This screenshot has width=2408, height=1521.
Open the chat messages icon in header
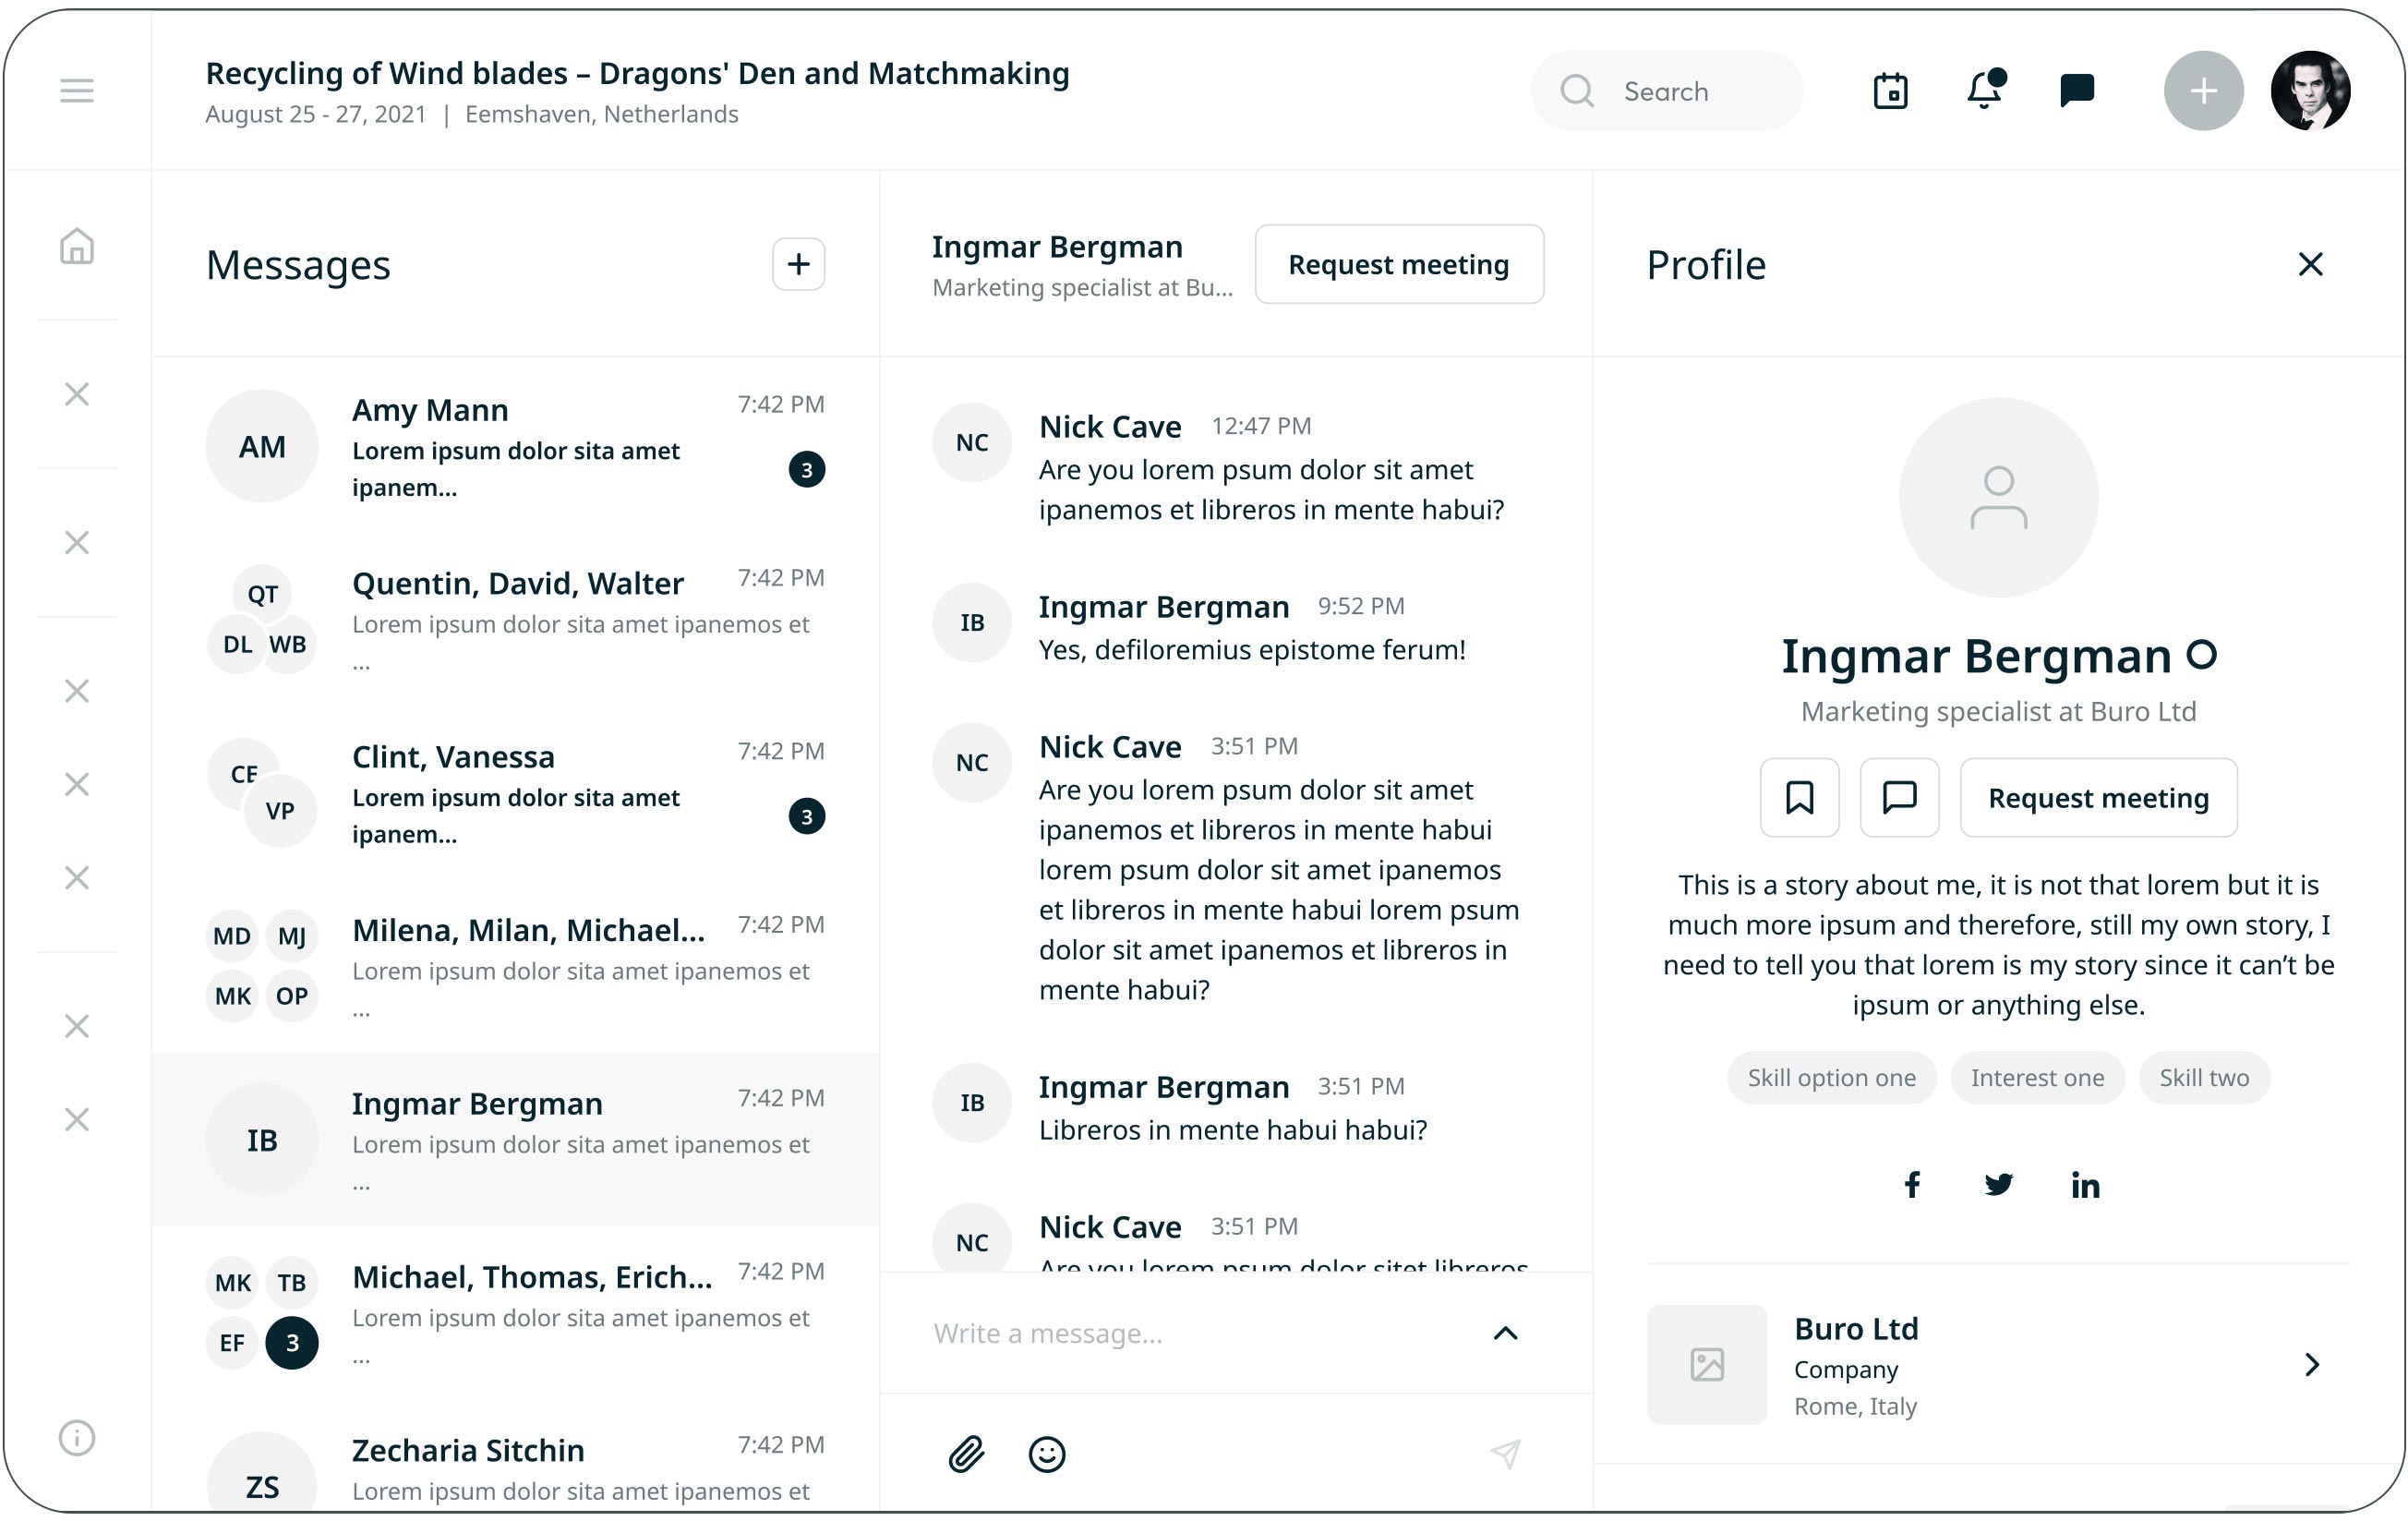click(2077, 91)
